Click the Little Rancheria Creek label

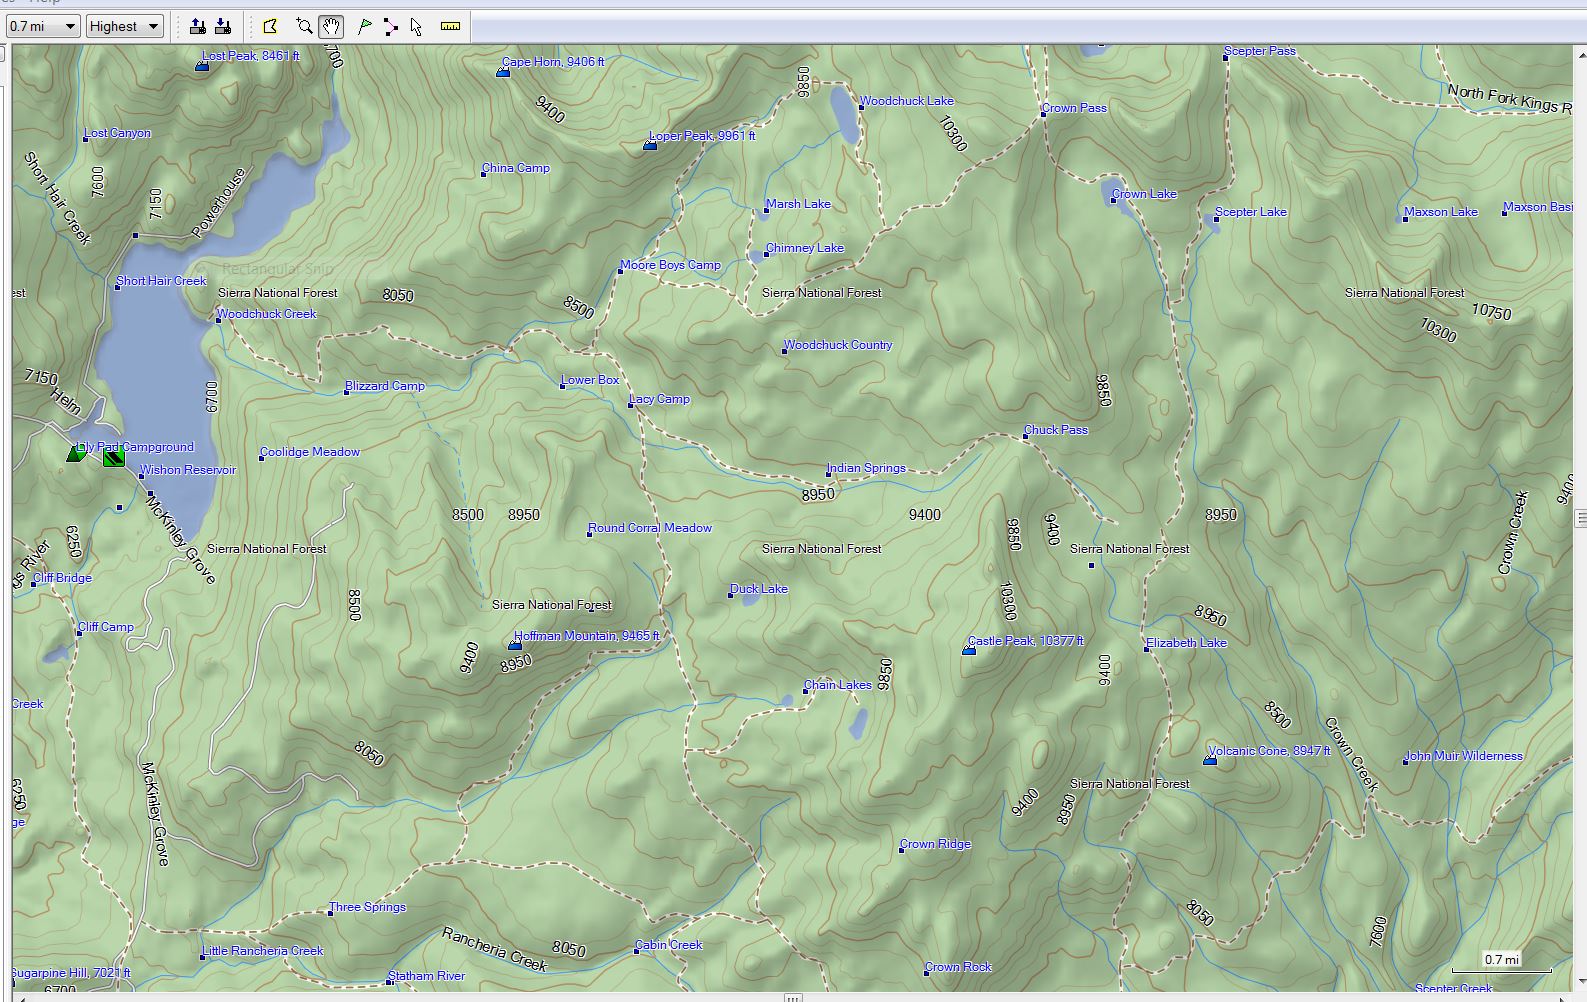(x=263, y=951)
